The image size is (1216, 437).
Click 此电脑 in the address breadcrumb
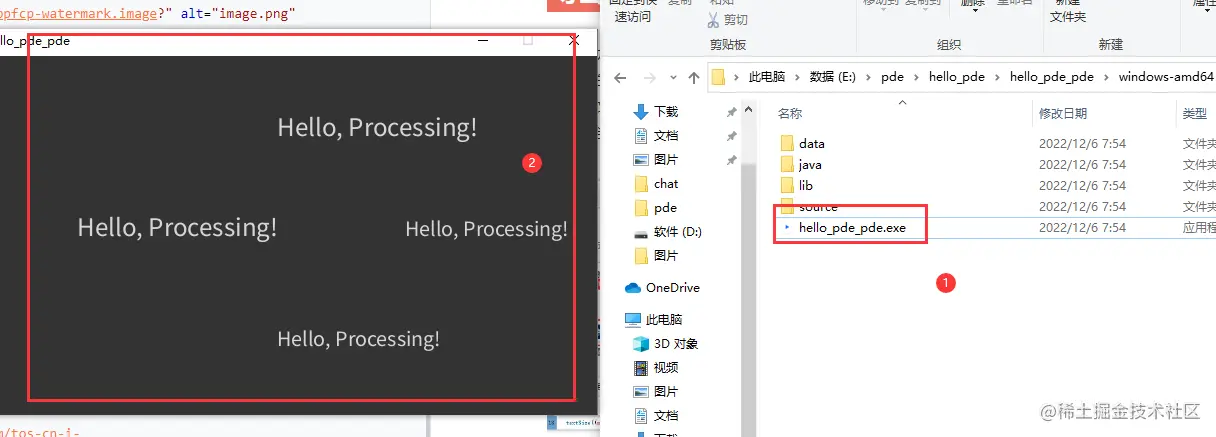(x=766, y=77)
